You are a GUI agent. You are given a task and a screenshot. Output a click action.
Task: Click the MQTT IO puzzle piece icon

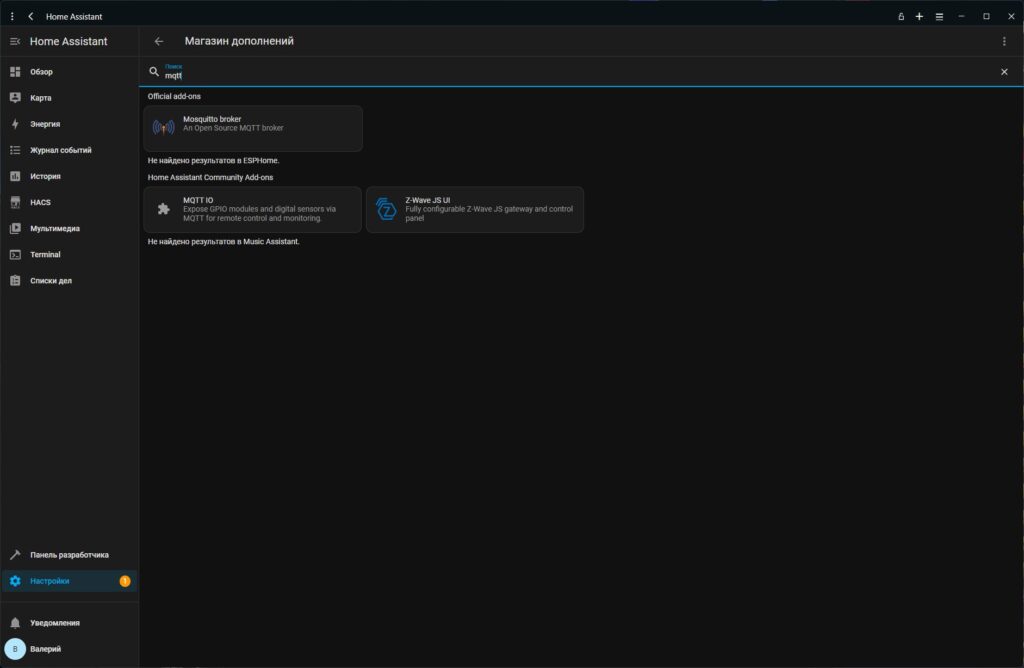click(163, 209)
